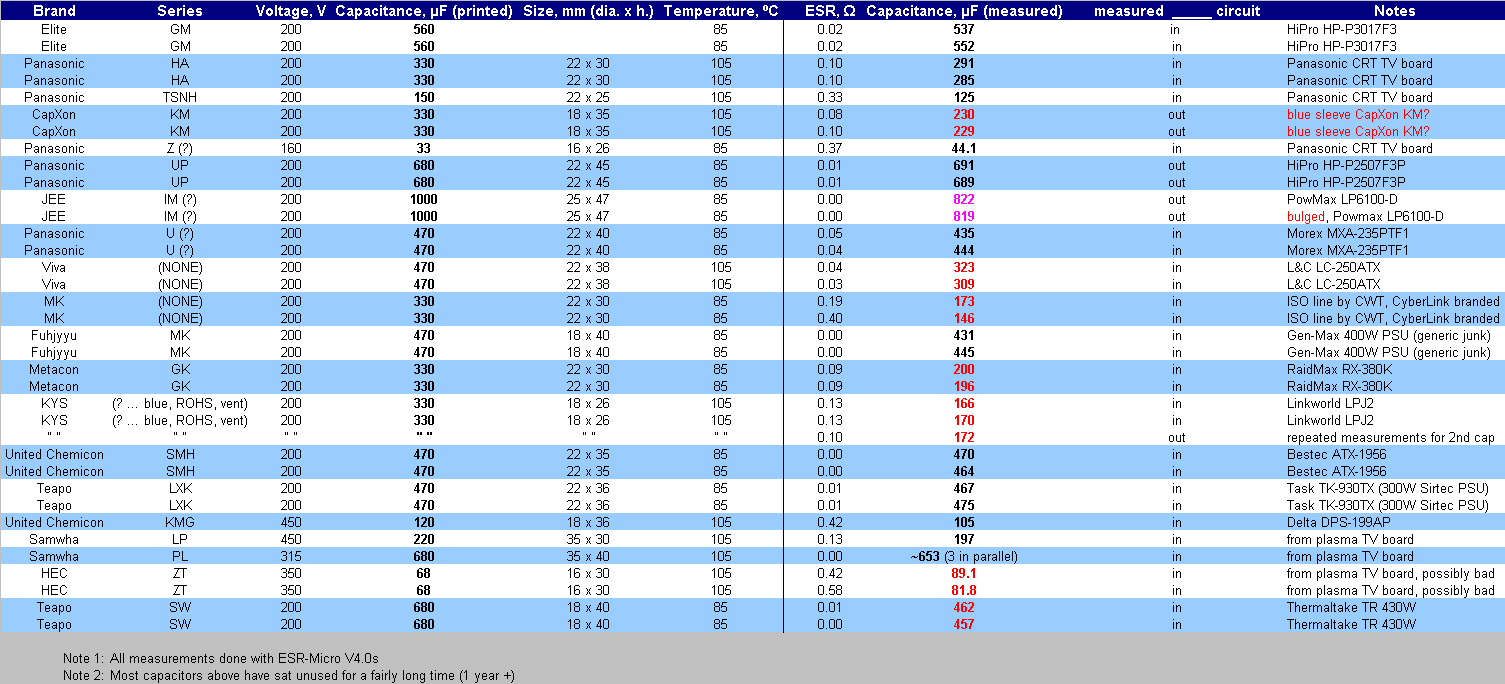The image size is (1505, 684).
Task: Select the '~653 (3 in parallel)' cell
Action: [x=964, y=556]
